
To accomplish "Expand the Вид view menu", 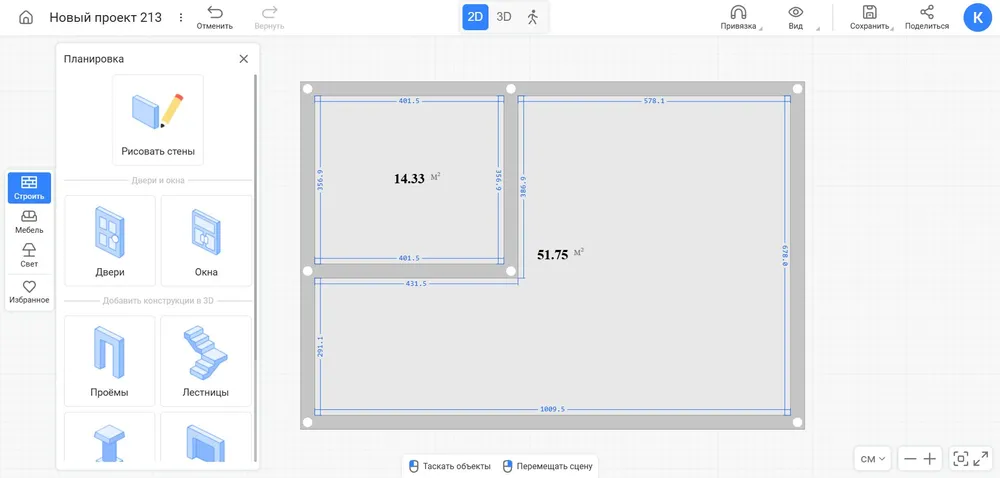I will 796,17.
